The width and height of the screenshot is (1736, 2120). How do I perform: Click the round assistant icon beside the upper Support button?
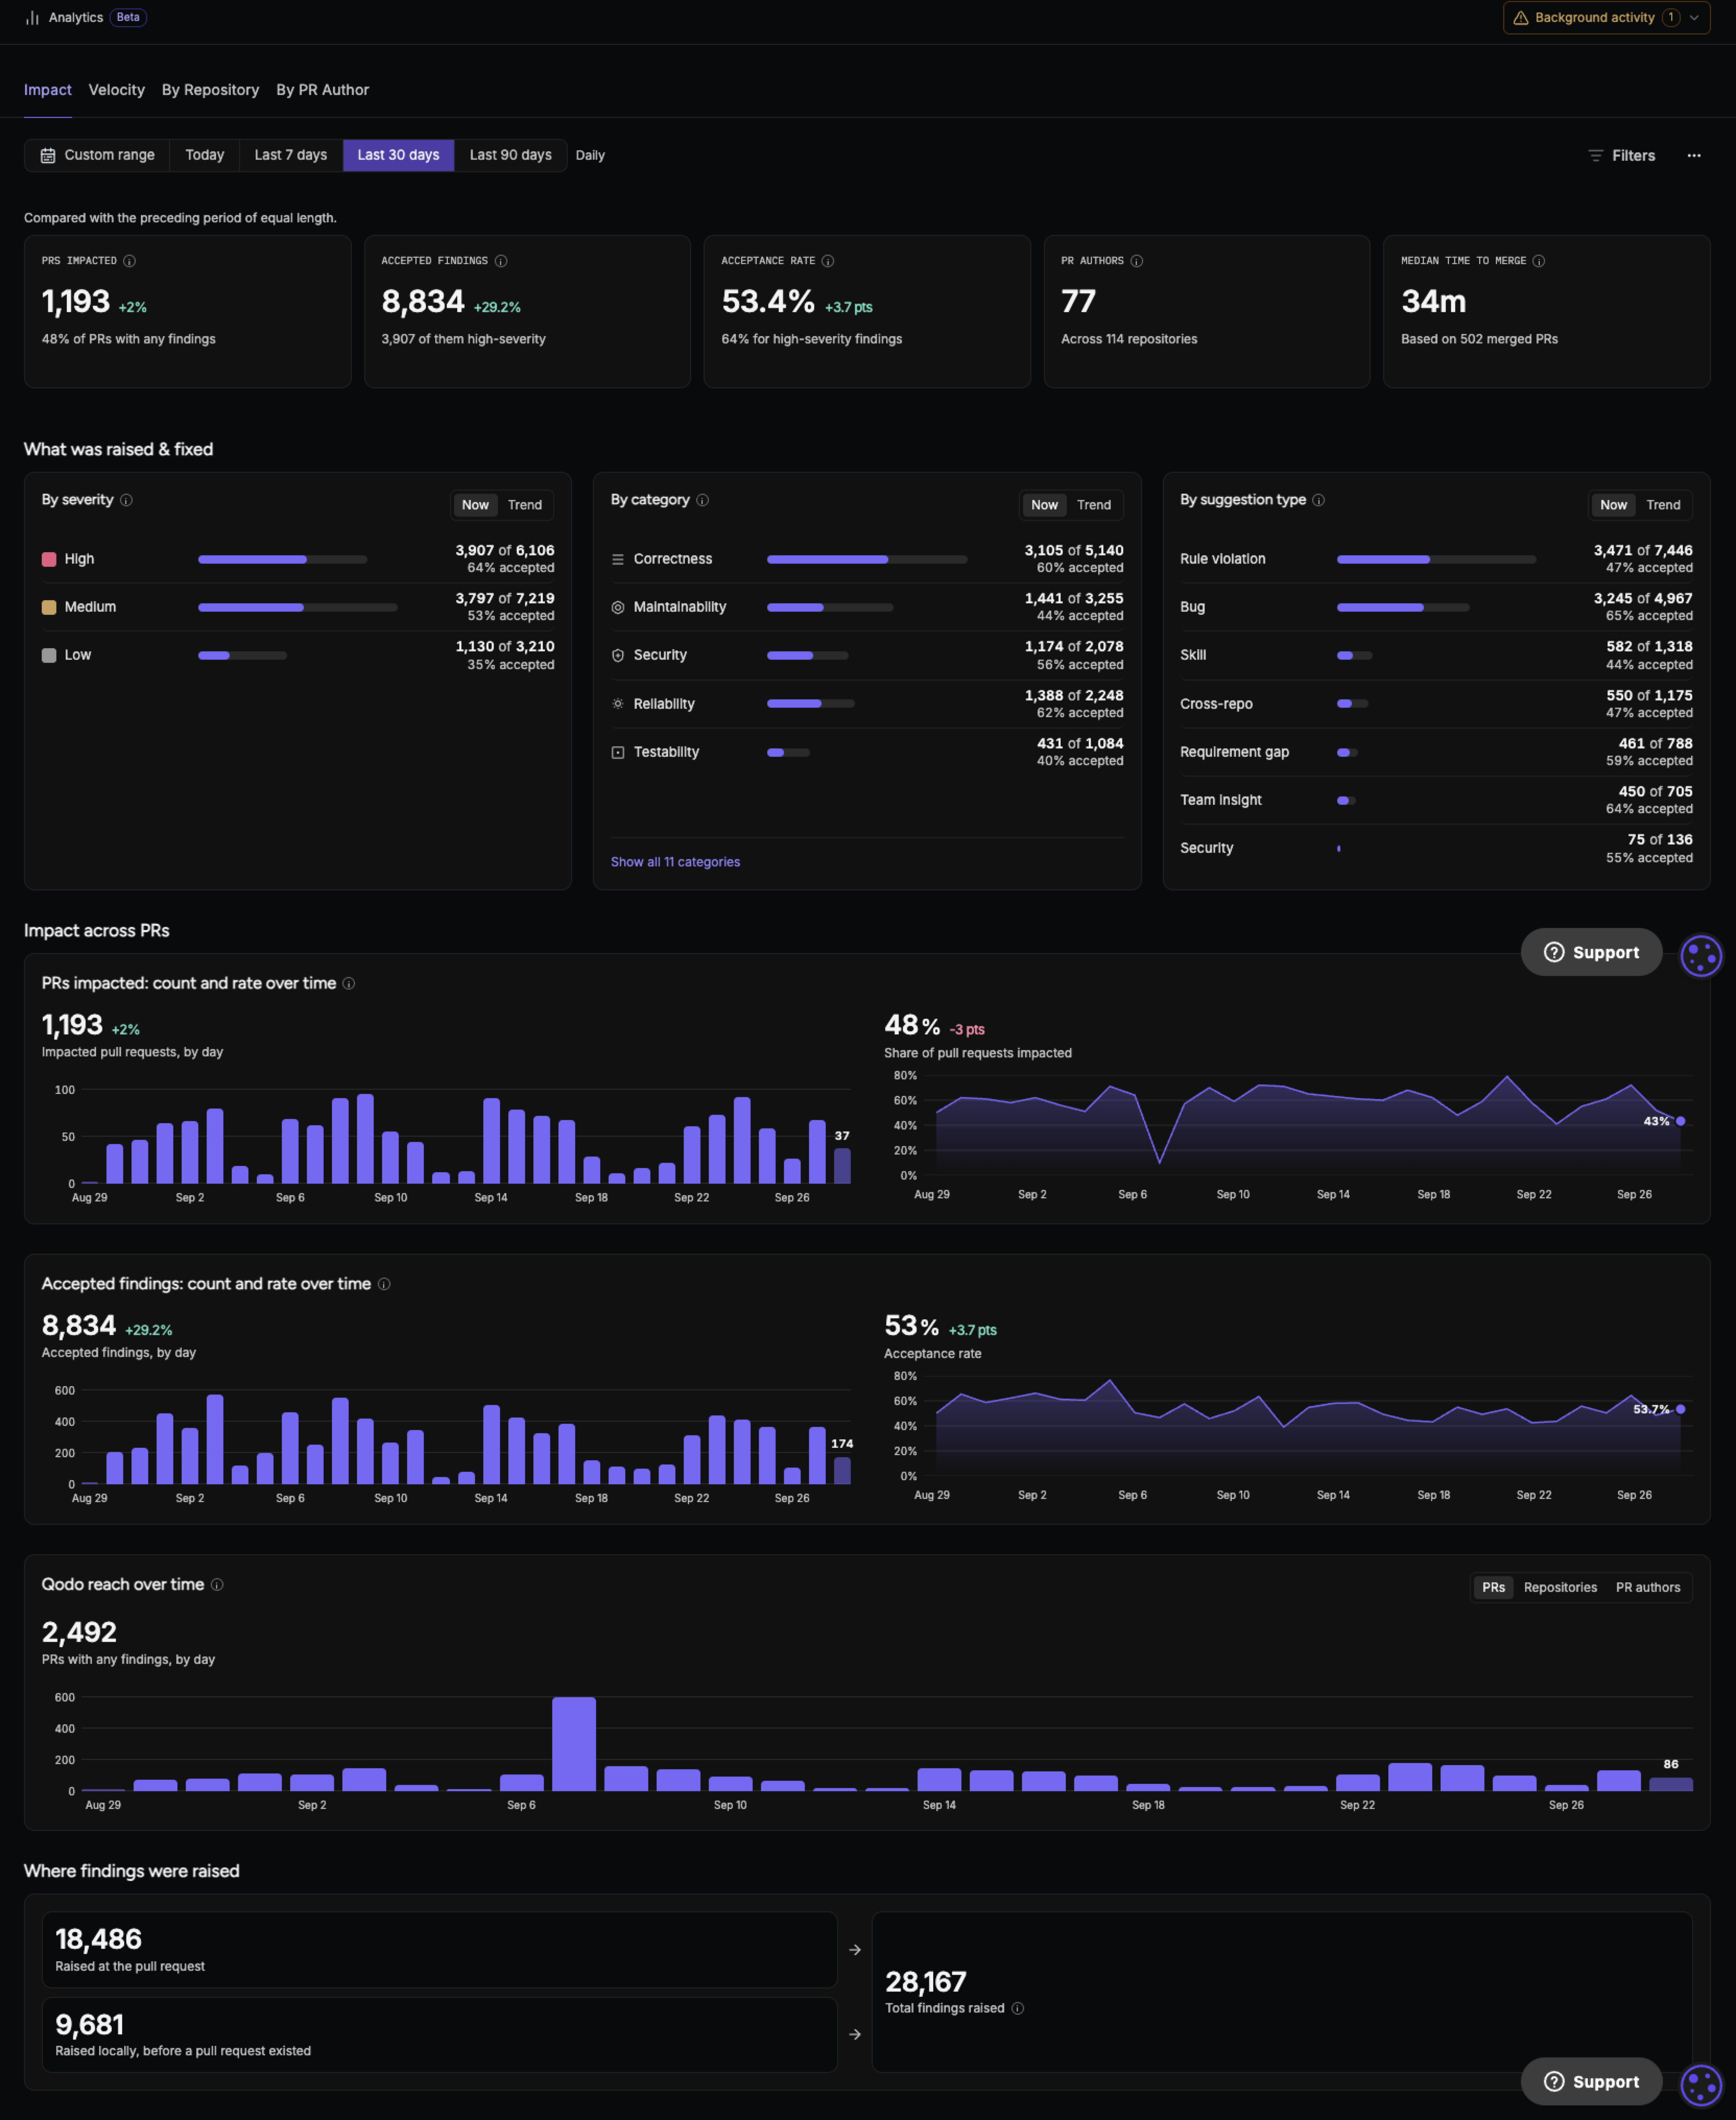pos(1700,956)
